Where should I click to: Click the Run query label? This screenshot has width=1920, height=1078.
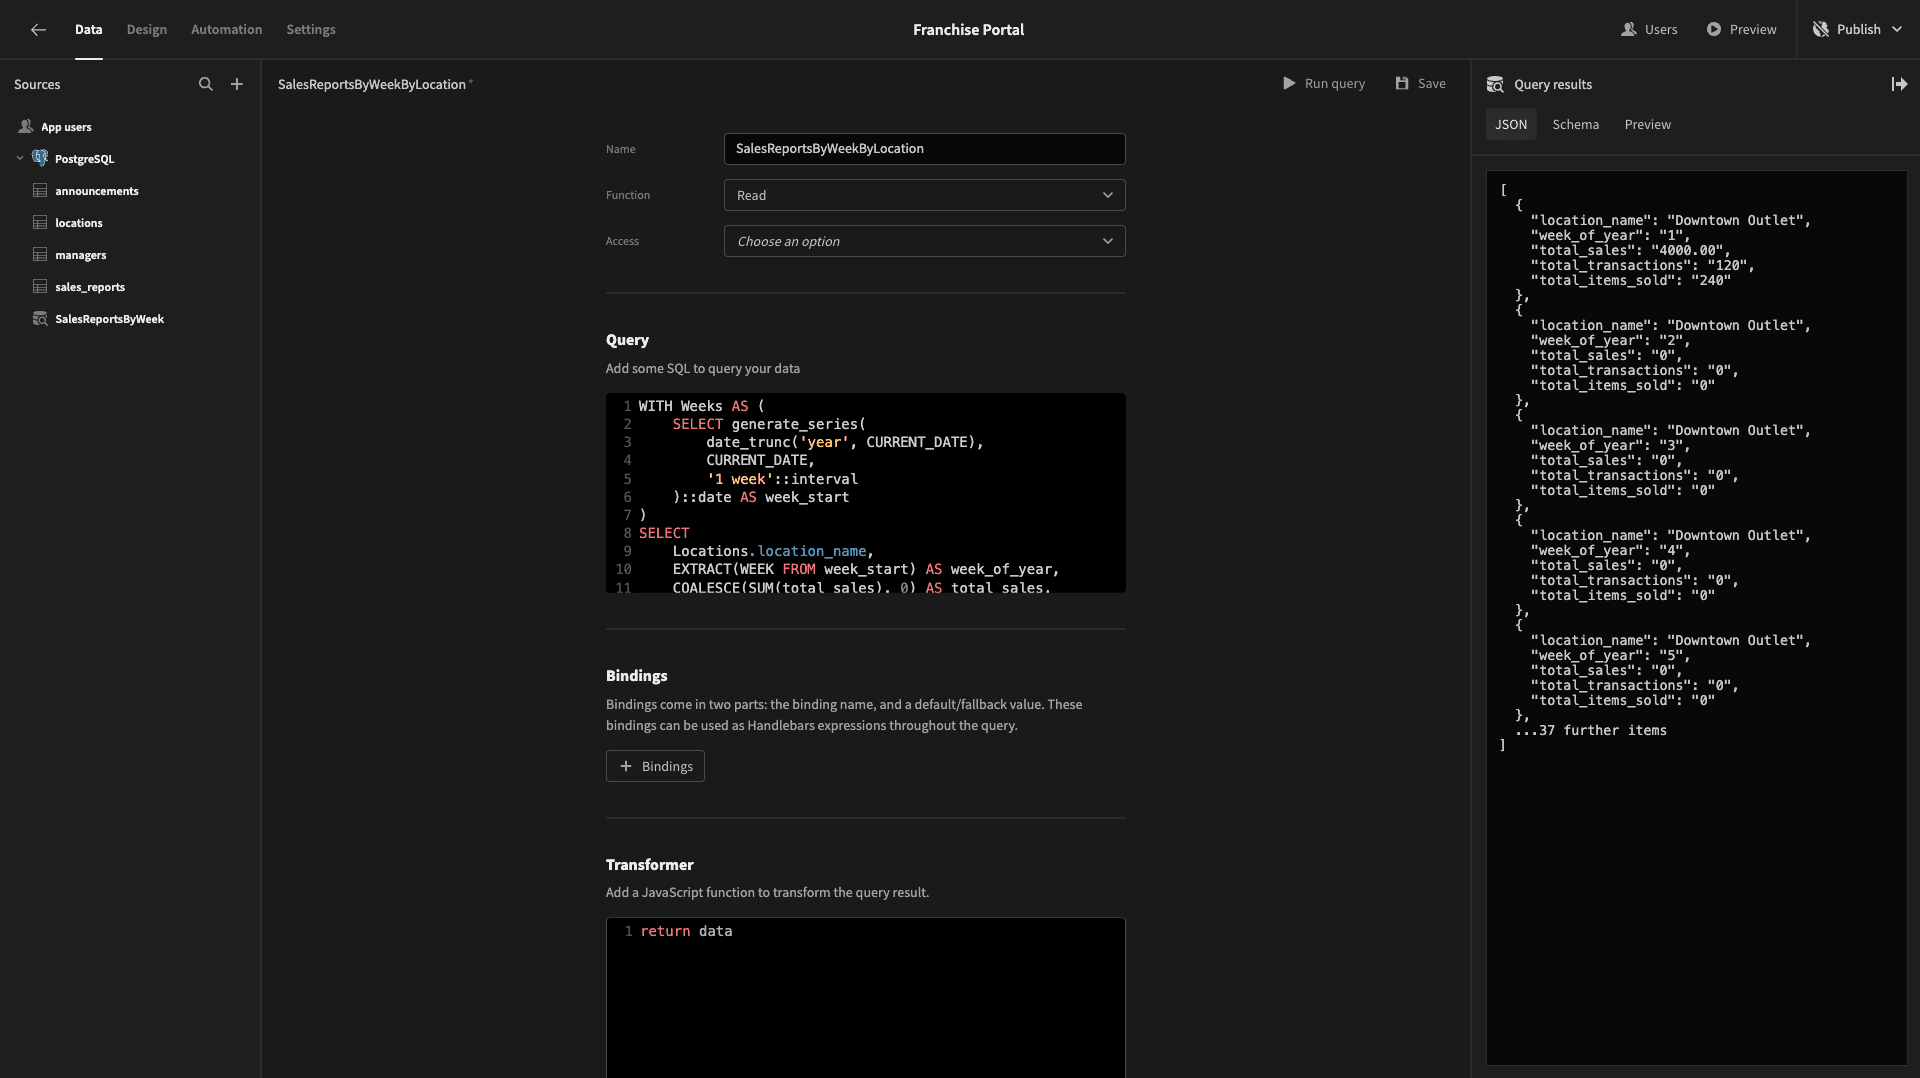point(1335,83)
